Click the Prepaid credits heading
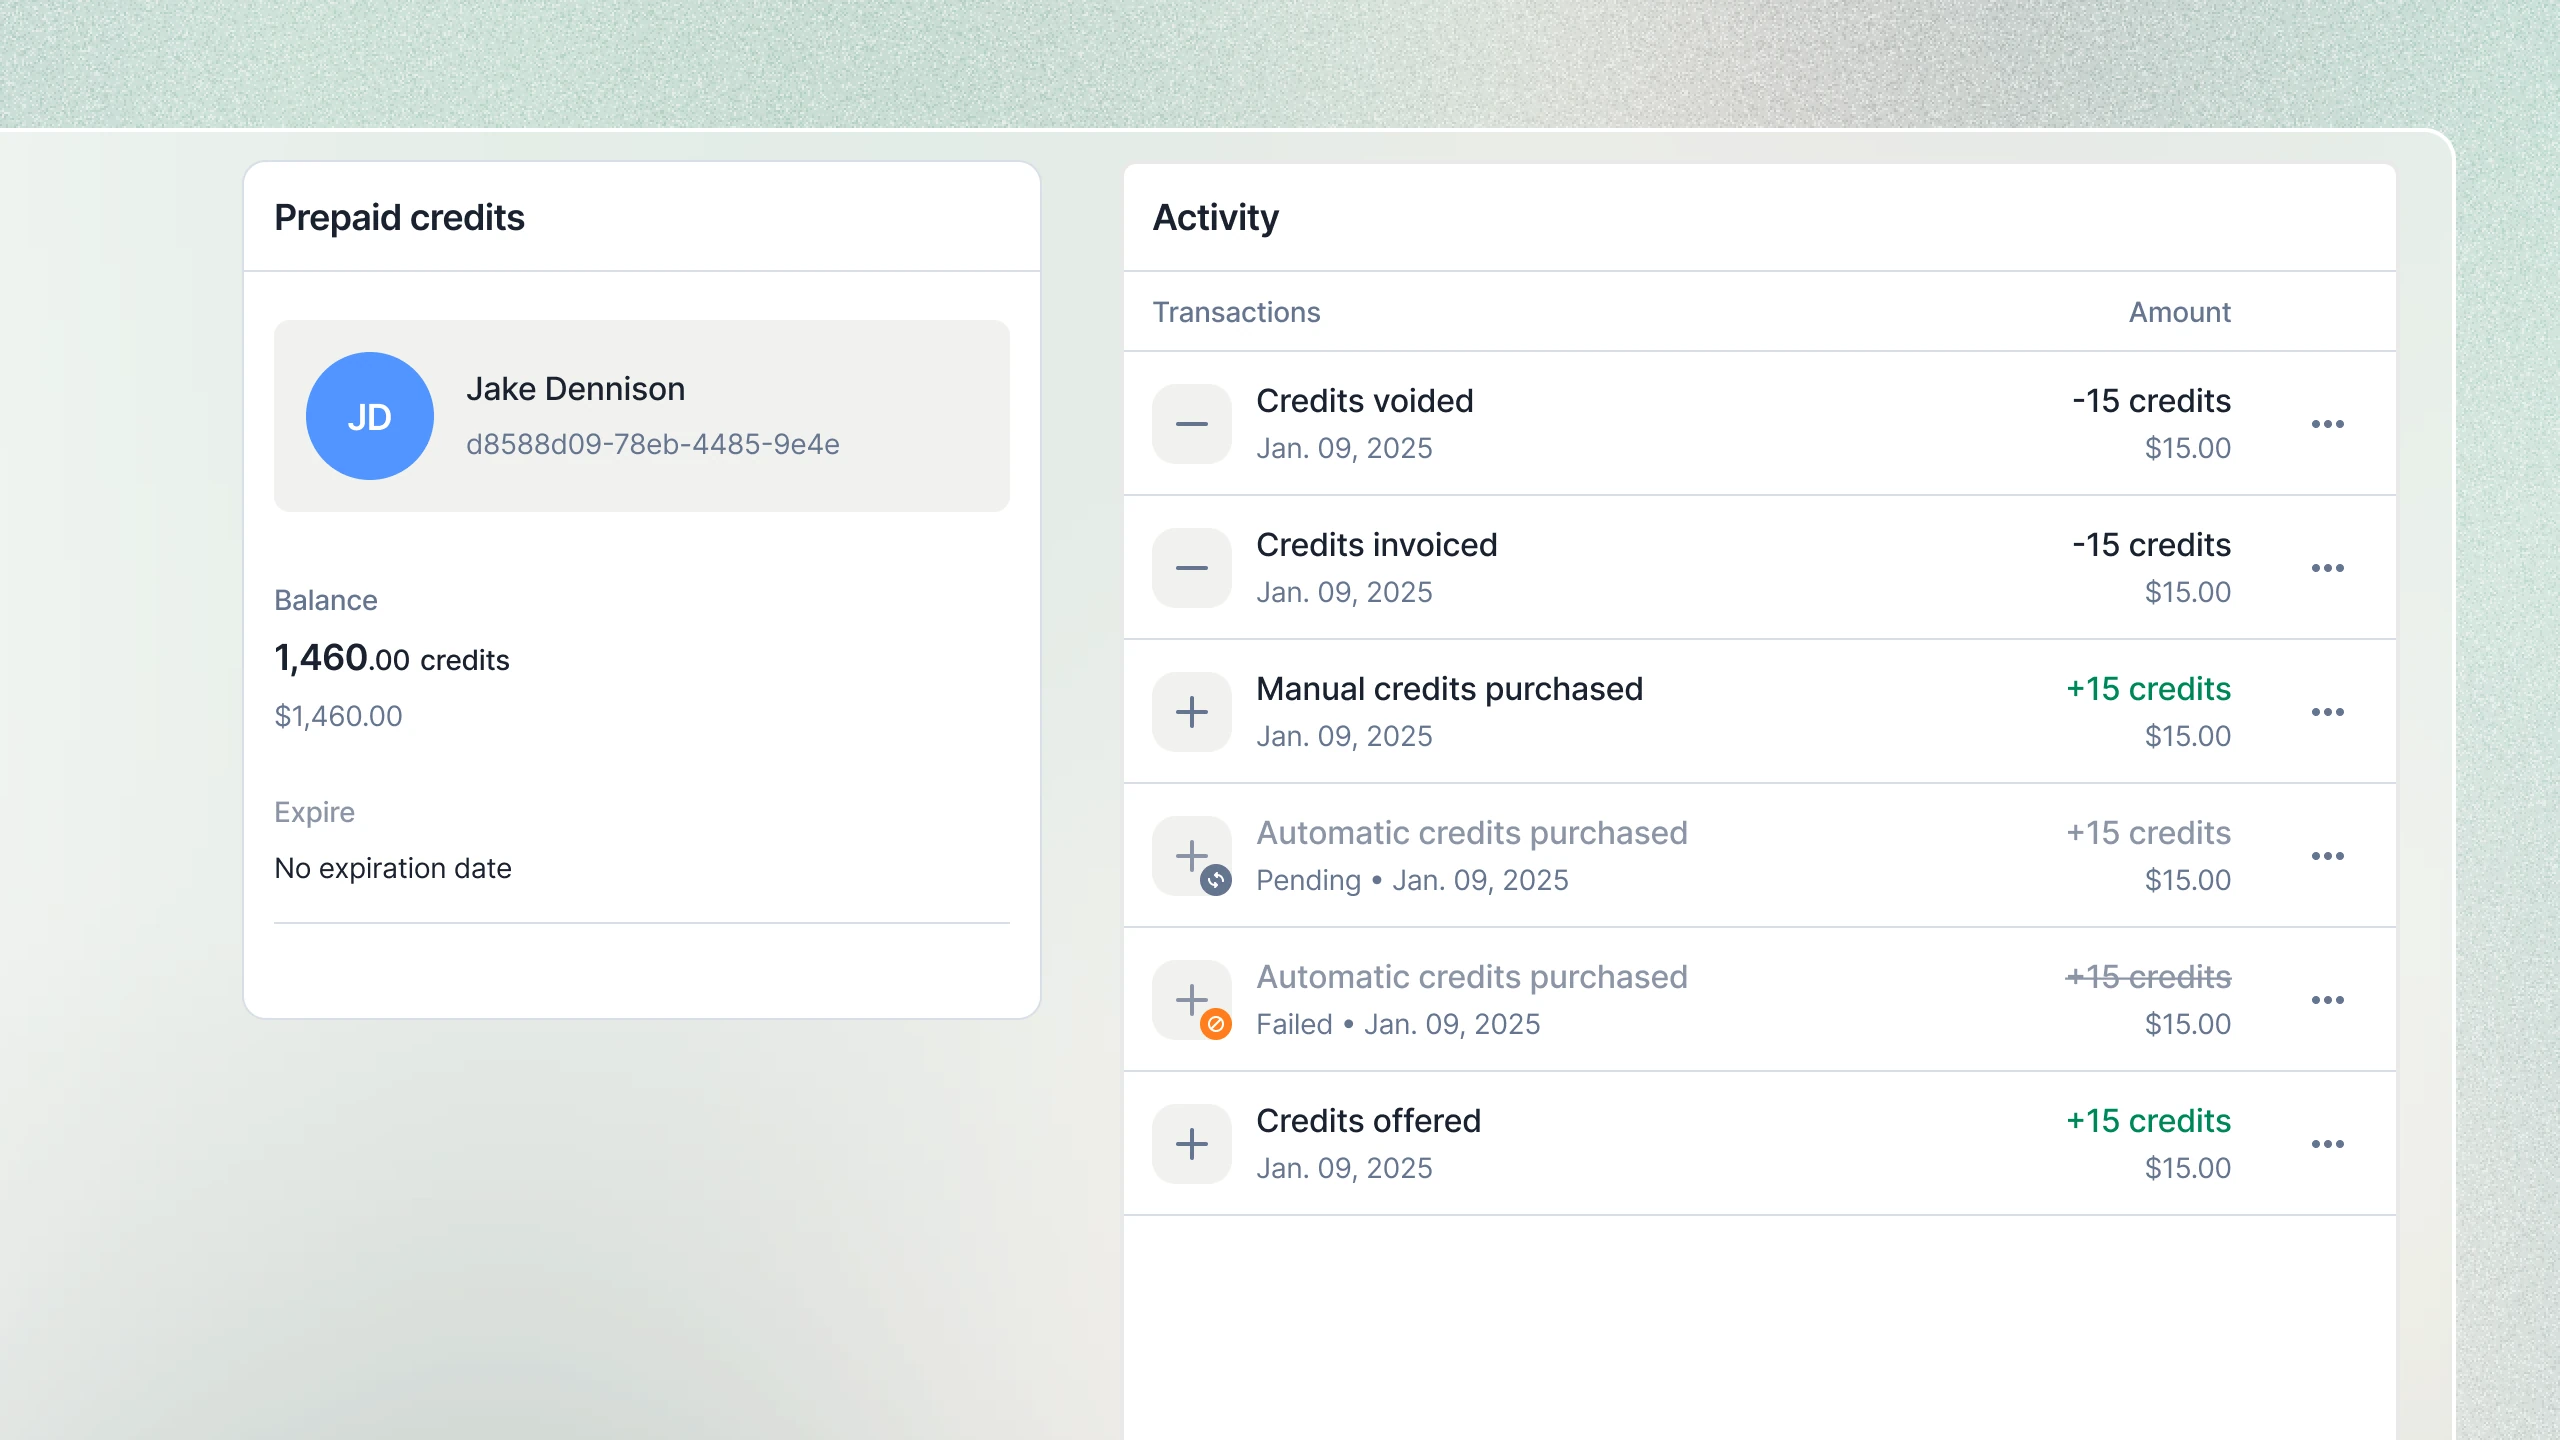 point(399,217)
